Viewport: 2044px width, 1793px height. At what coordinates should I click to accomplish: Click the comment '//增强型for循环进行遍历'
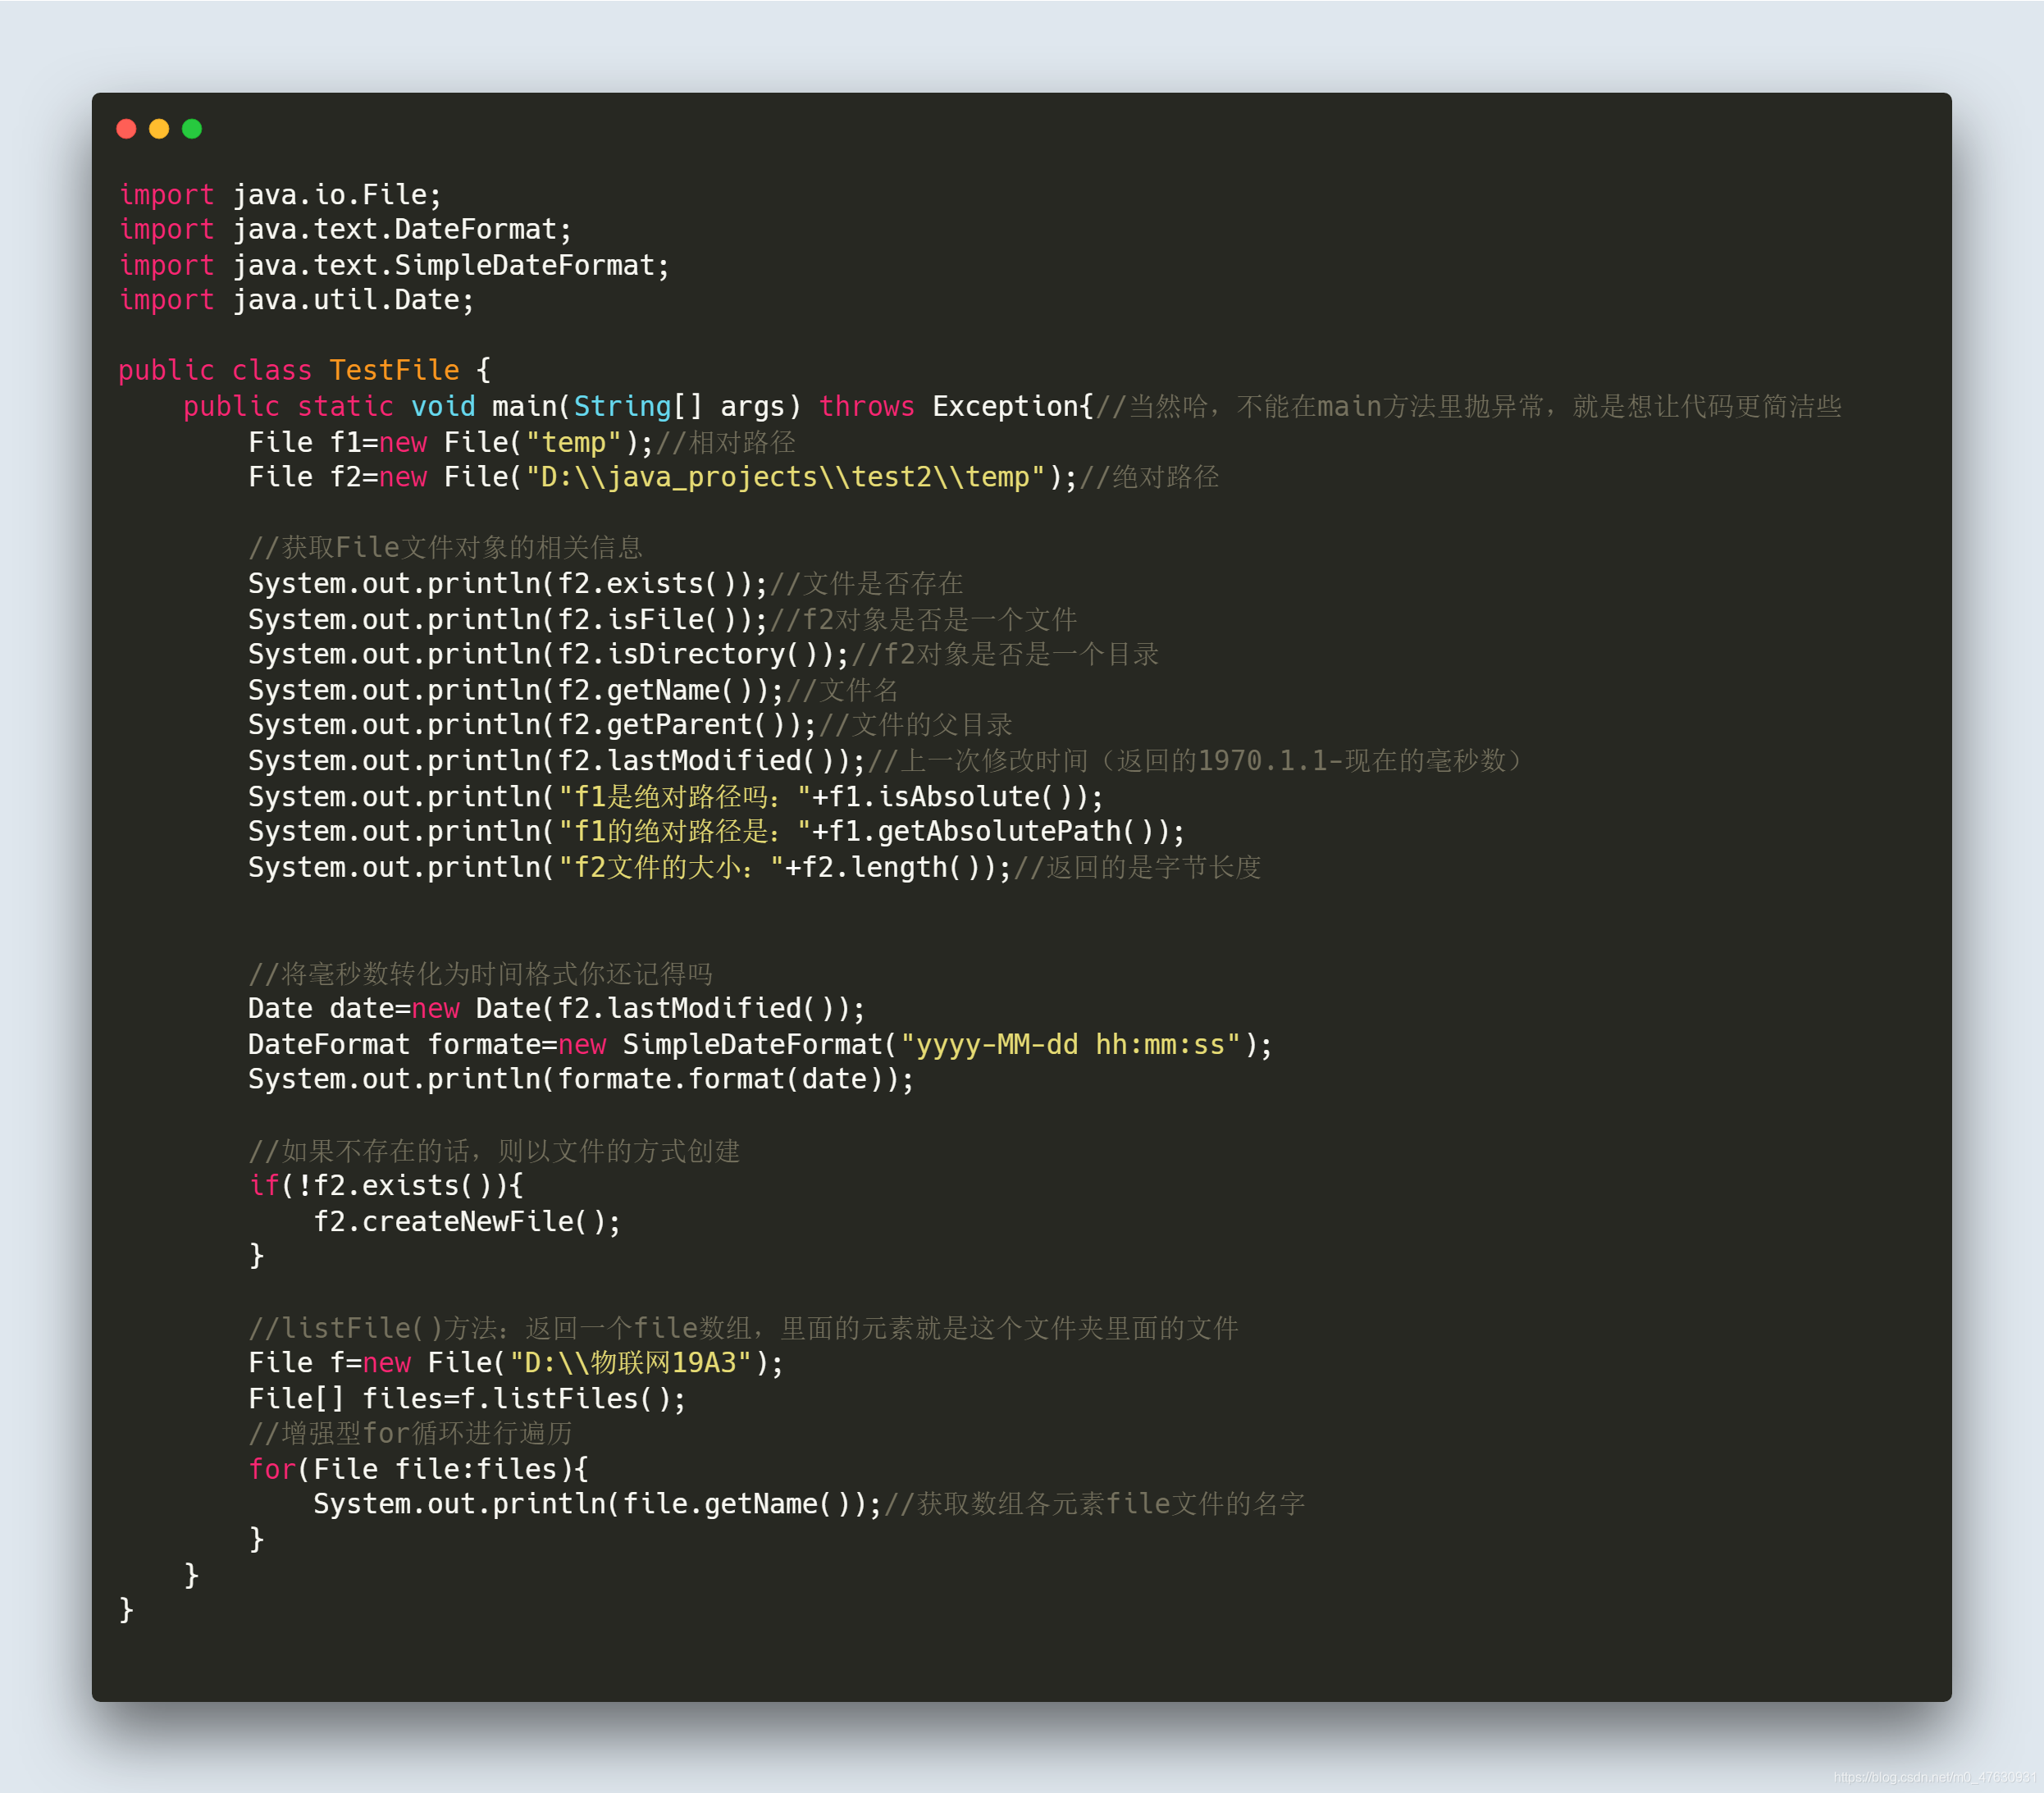(410, 1434)
